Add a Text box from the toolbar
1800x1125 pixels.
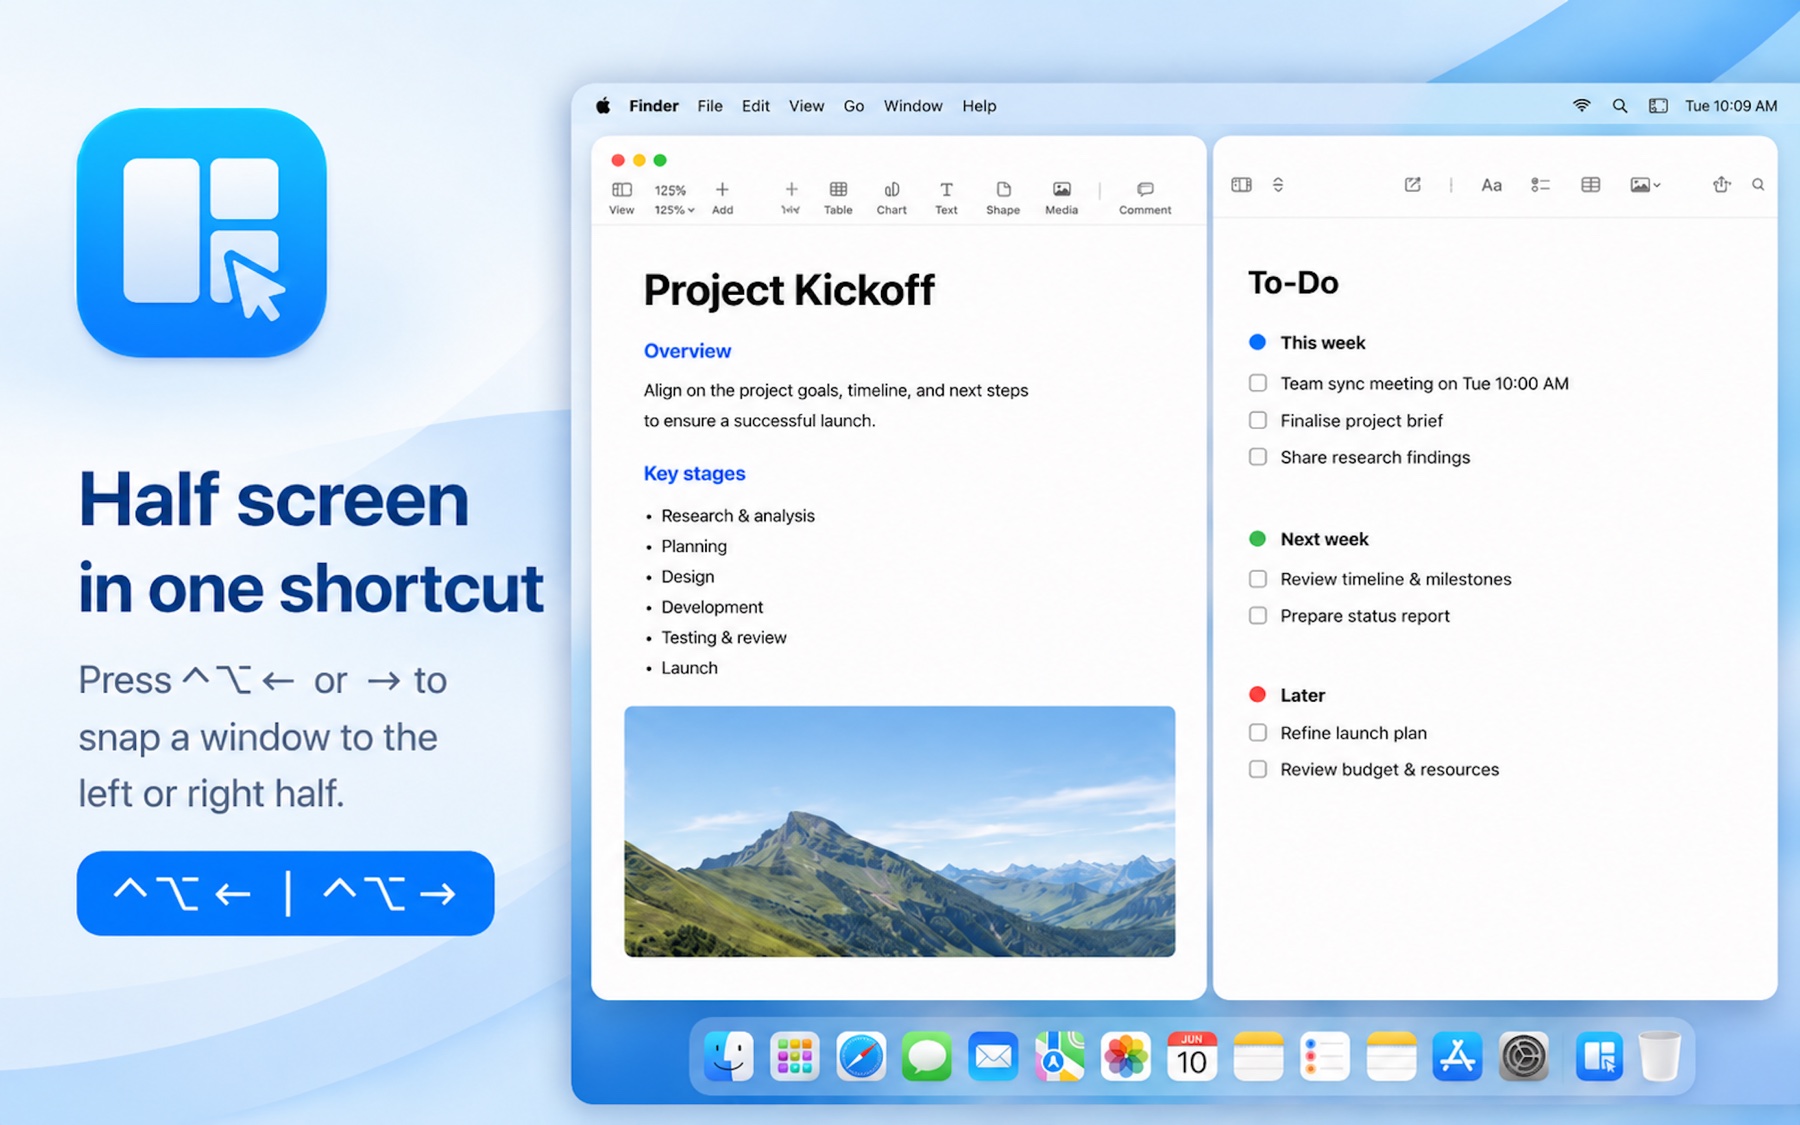tap(946, 197)
